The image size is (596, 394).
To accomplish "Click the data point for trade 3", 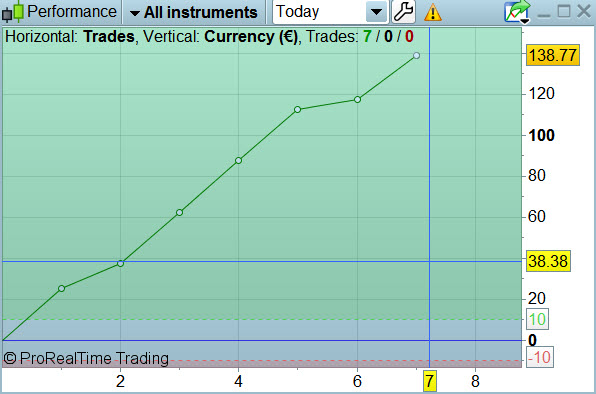I will click(179, 212).
